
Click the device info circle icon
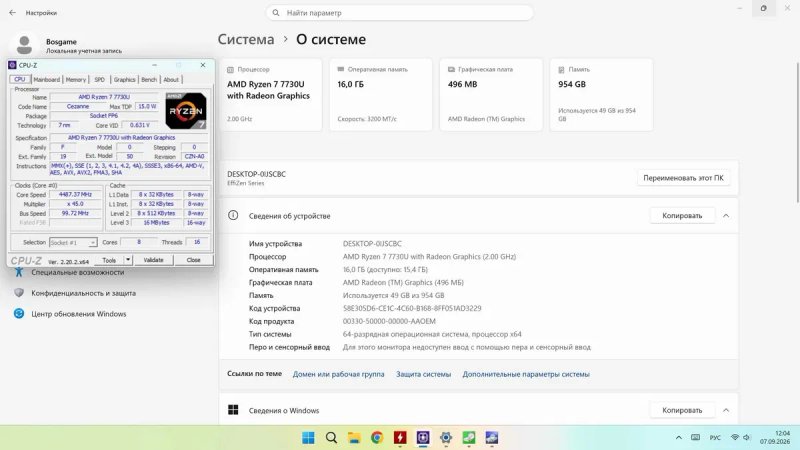233,215
